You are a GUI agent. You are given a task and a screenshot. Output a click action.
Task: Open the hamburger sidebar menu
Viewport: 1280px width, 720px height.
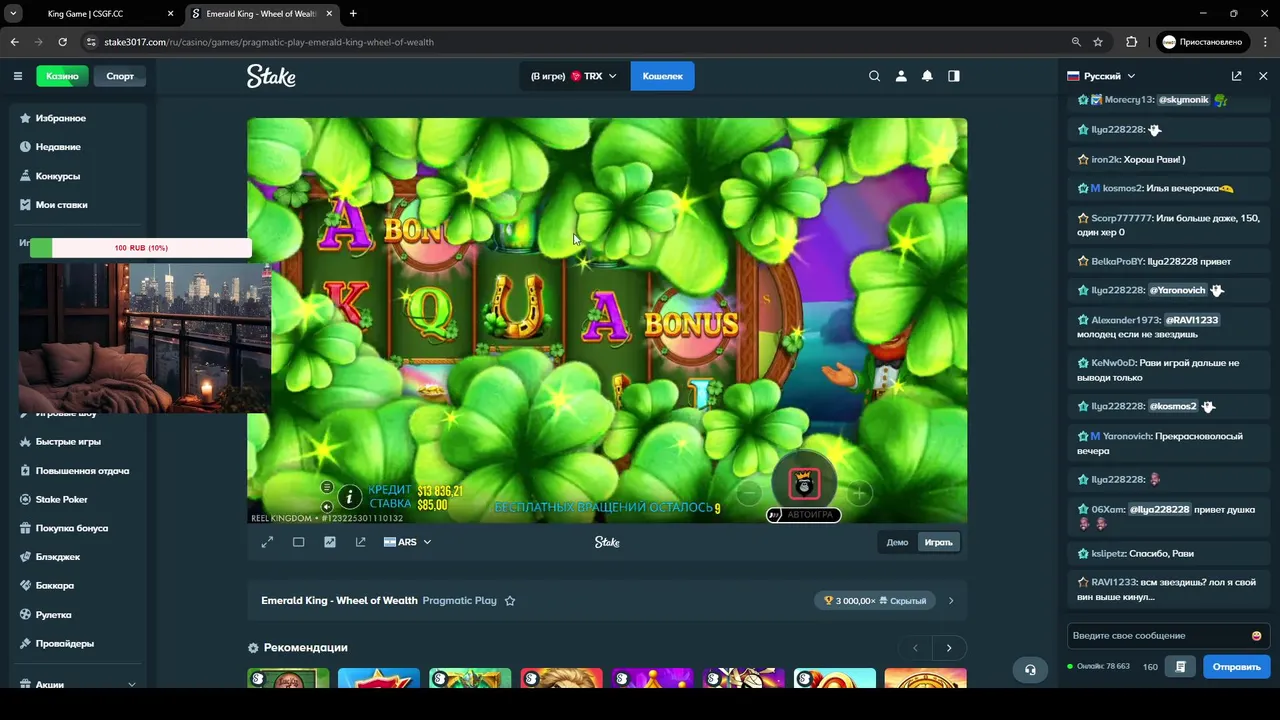coord(18,76)
